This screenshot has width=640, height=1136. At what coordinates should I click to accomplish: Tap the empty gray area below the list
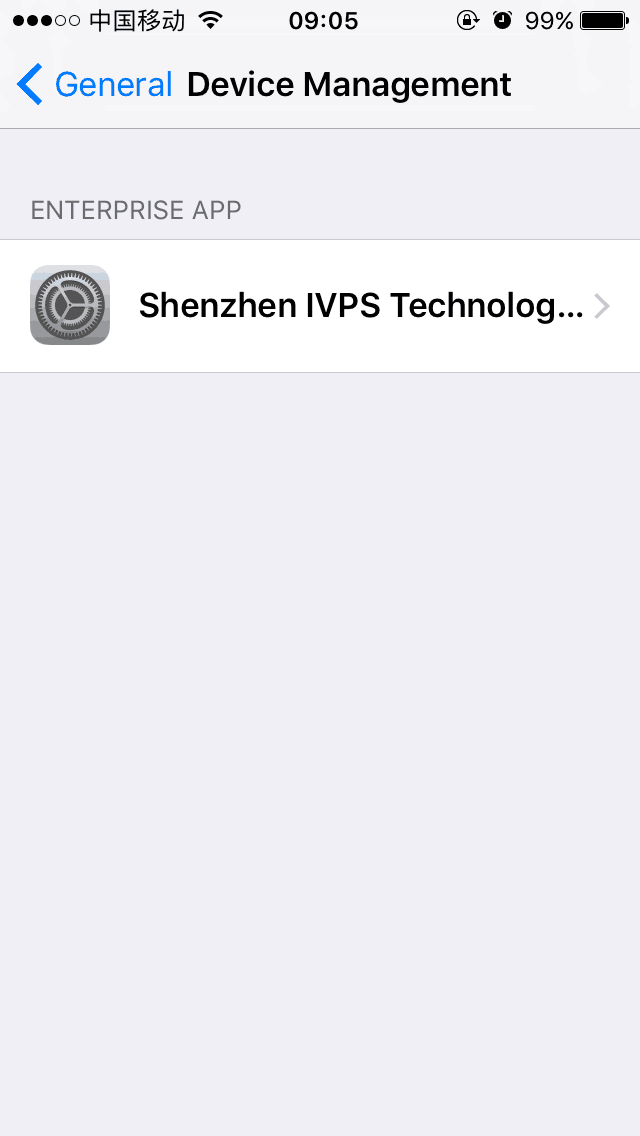tap(320, 753)
